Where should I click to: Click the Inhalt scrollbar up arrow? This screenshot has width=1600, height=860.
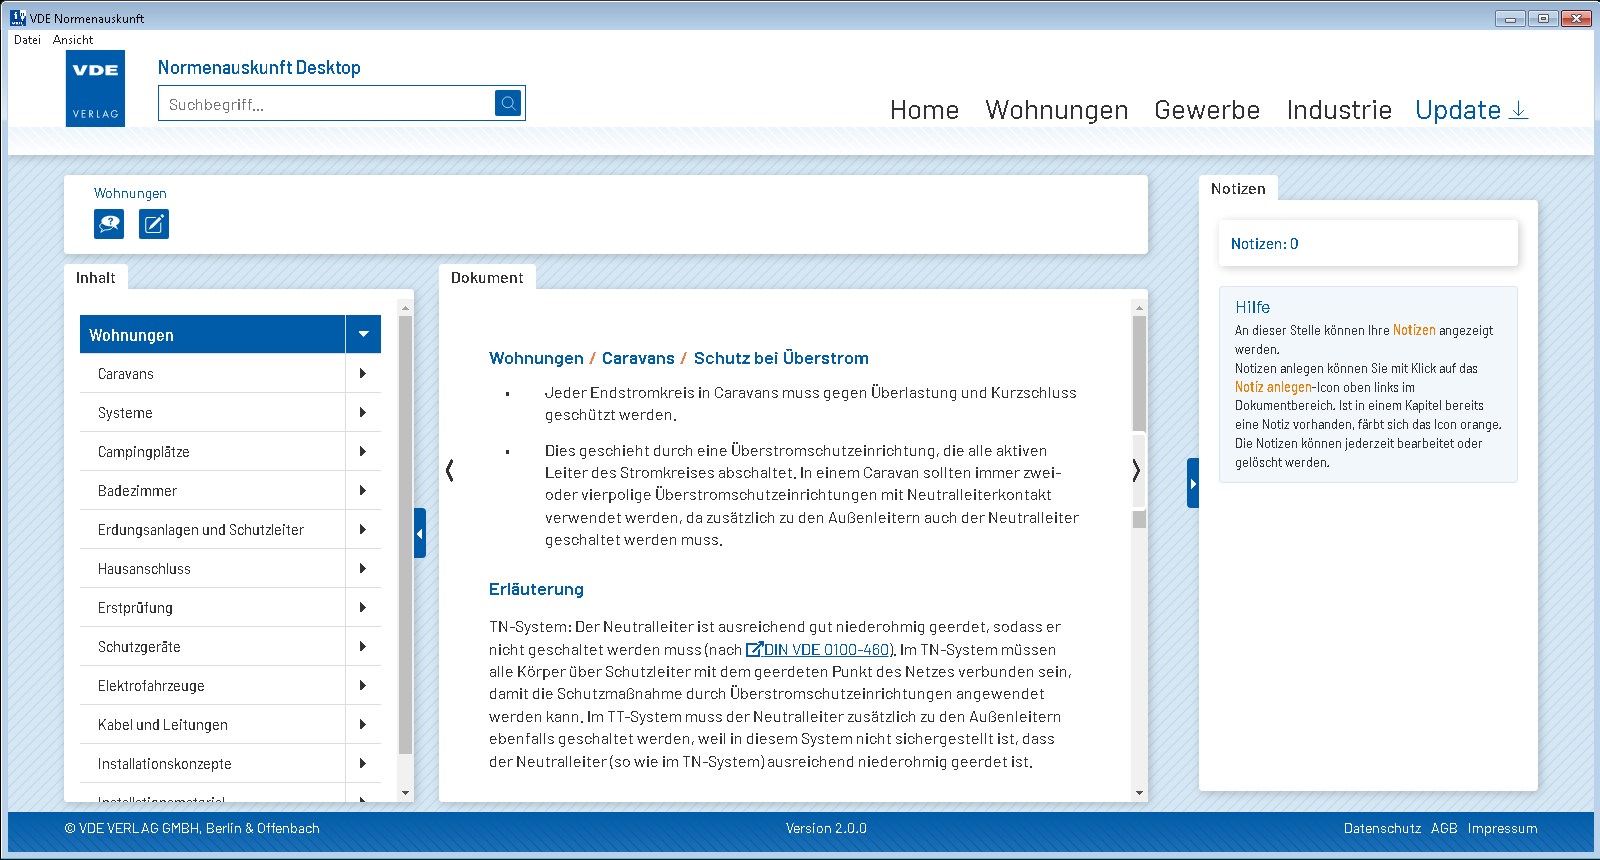pyautogui.click(x=405, y=307)
